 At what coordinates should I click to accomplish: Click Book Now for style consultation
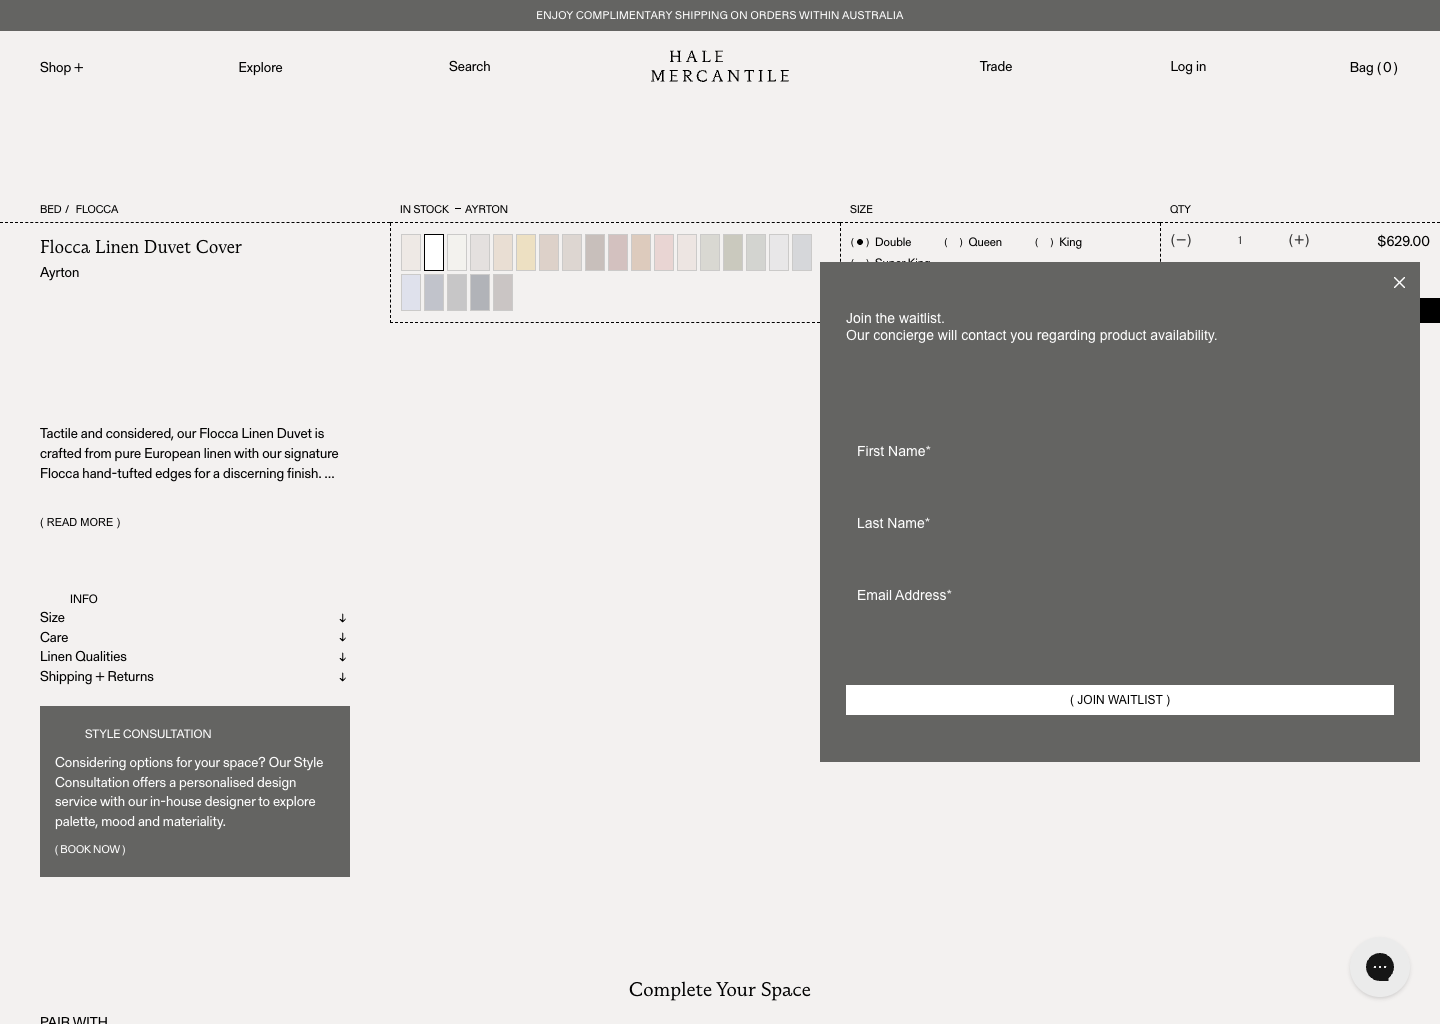90,849
